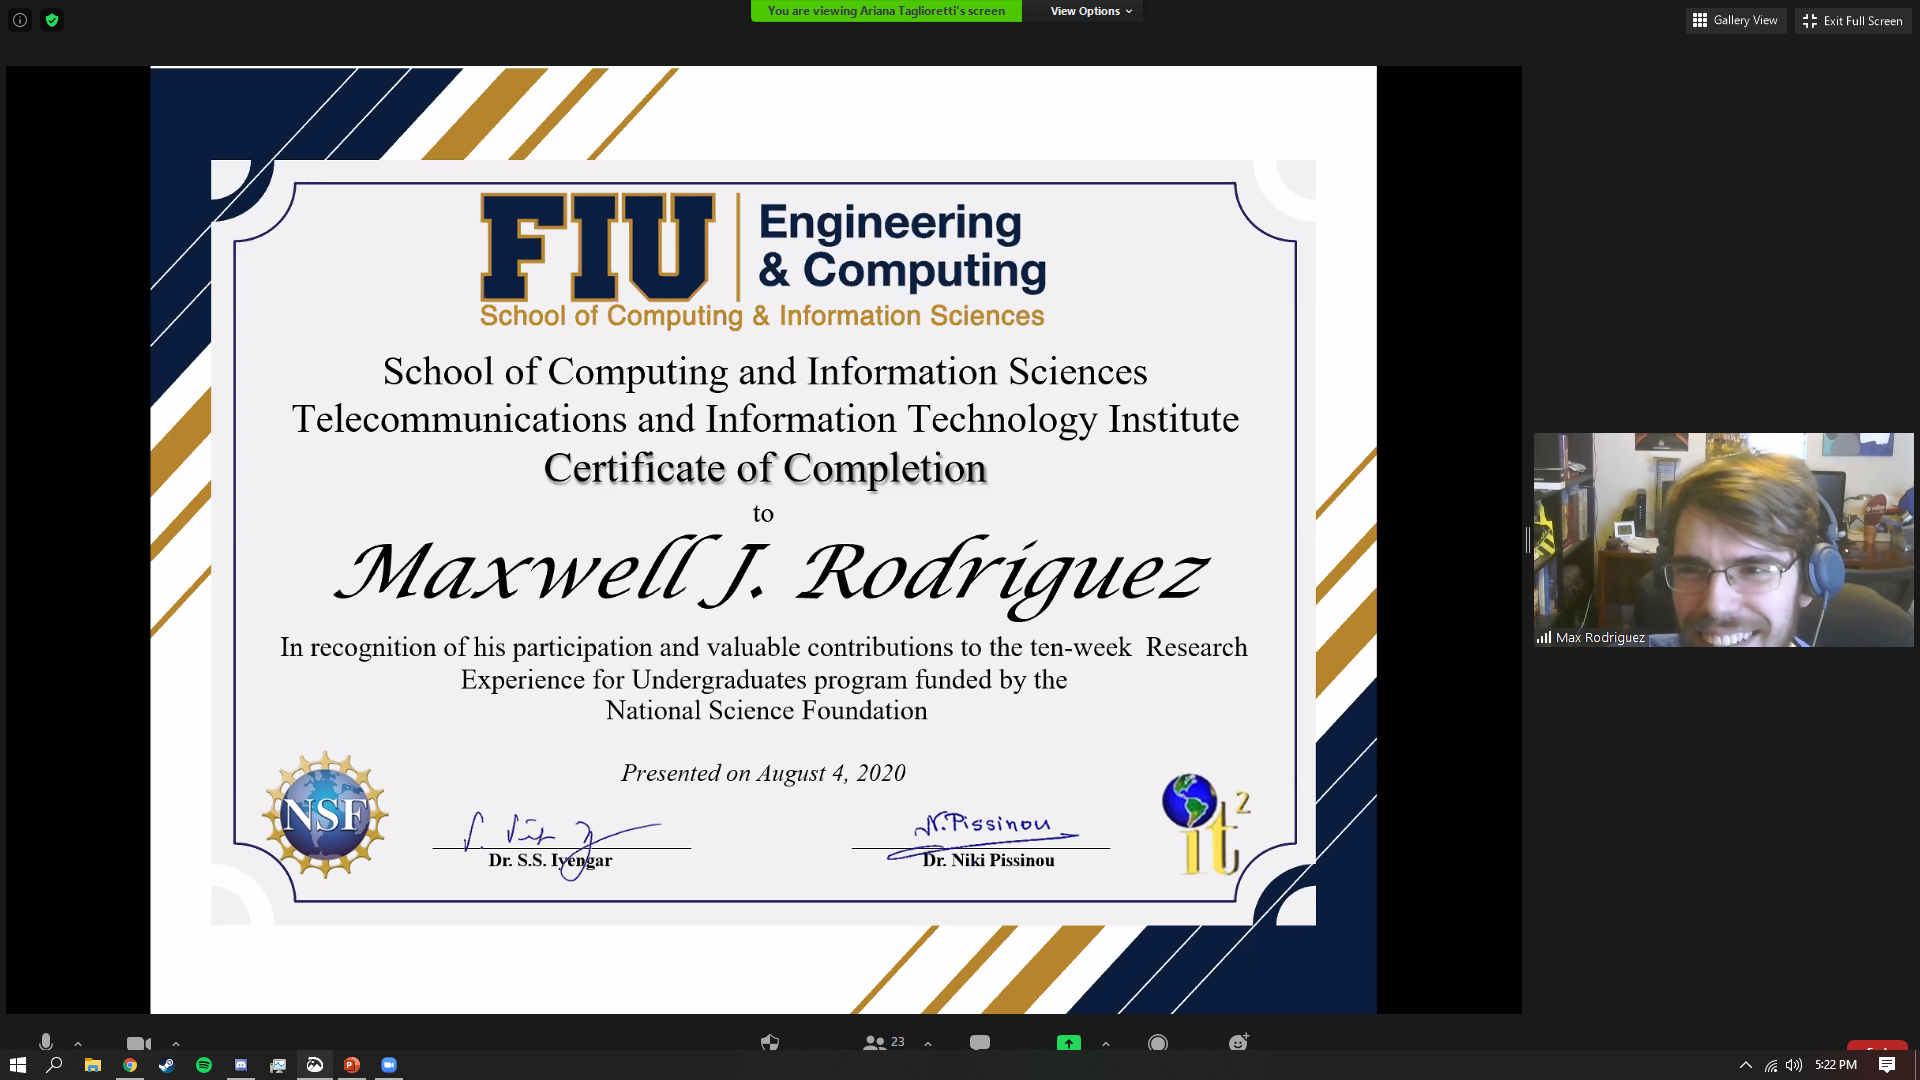Open the Reactions emoji menu

click(1239, 1042)
